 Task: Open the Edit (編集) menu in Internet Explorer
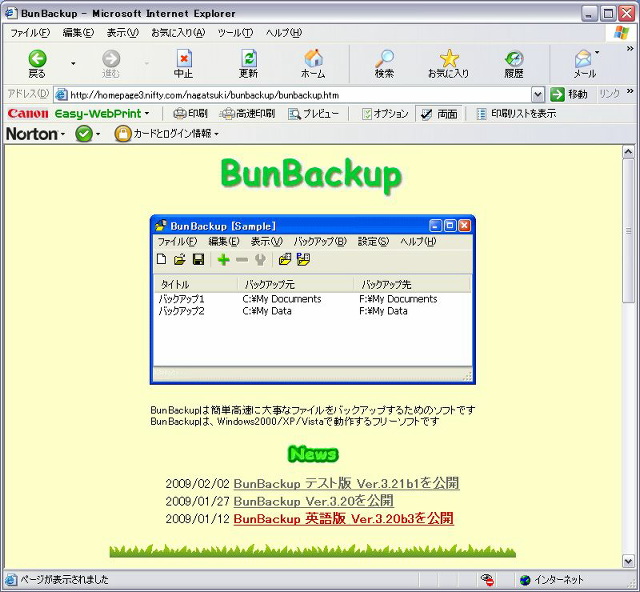78,33
